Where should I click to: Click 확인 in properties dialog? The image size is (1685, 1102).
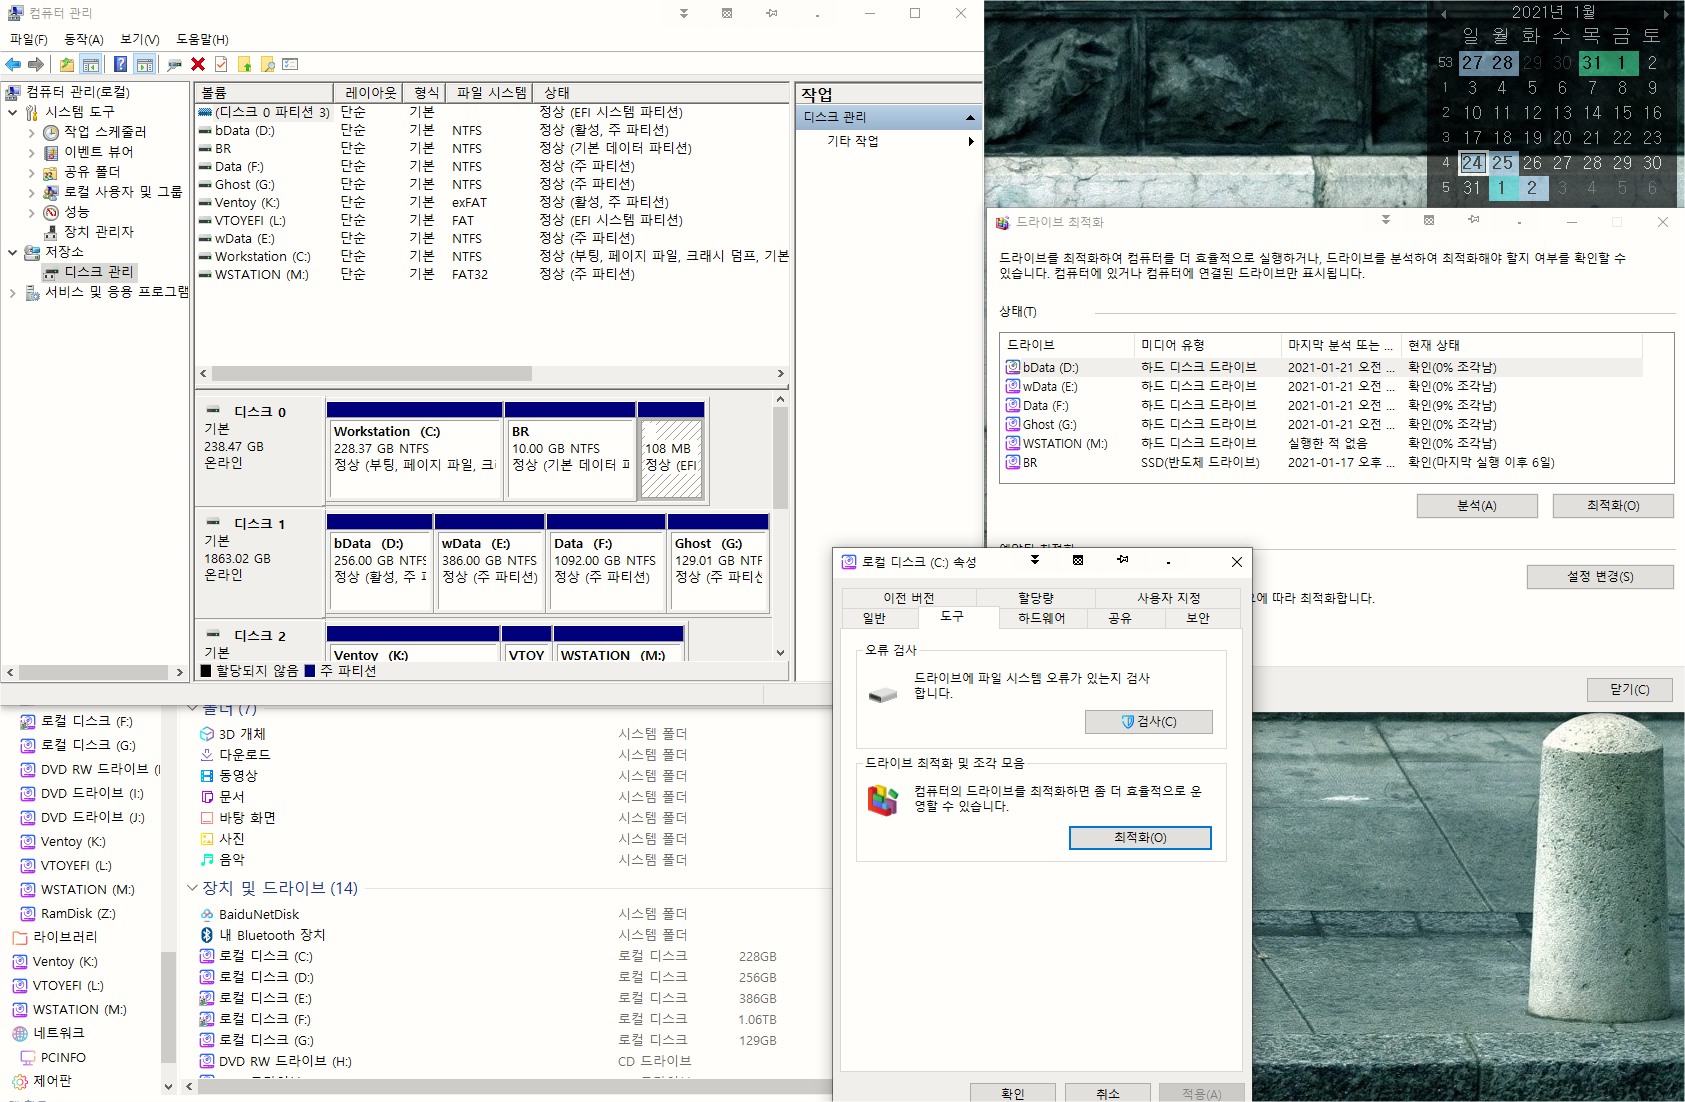1012,1093
